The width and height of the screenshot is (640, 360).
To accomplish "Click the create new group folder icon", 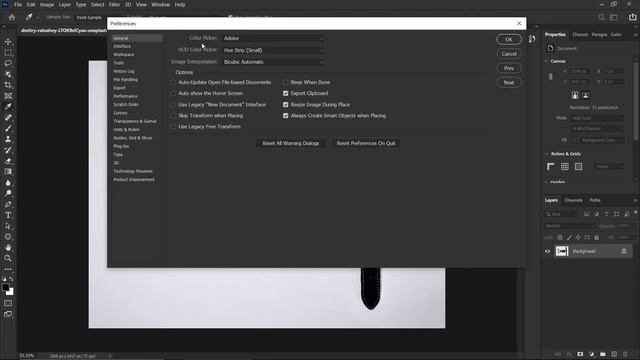I will tap(603, 354).
